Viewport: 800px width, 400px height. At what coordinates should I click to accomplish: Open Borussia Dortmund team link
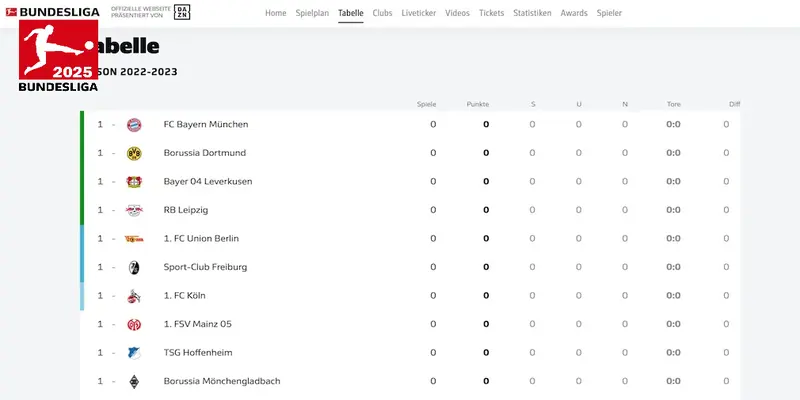[205, 153]
